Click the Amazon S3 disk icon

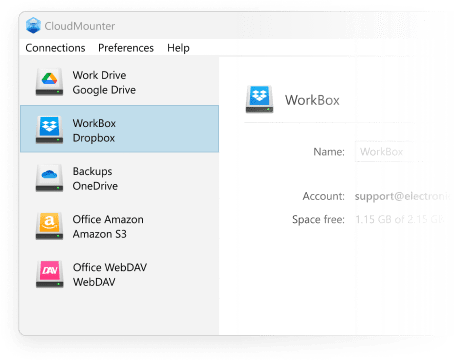pos(49,226)
